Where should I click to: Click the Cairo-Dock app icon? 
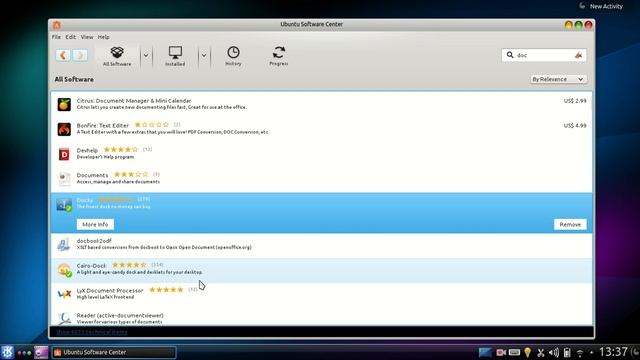point(64,270)
